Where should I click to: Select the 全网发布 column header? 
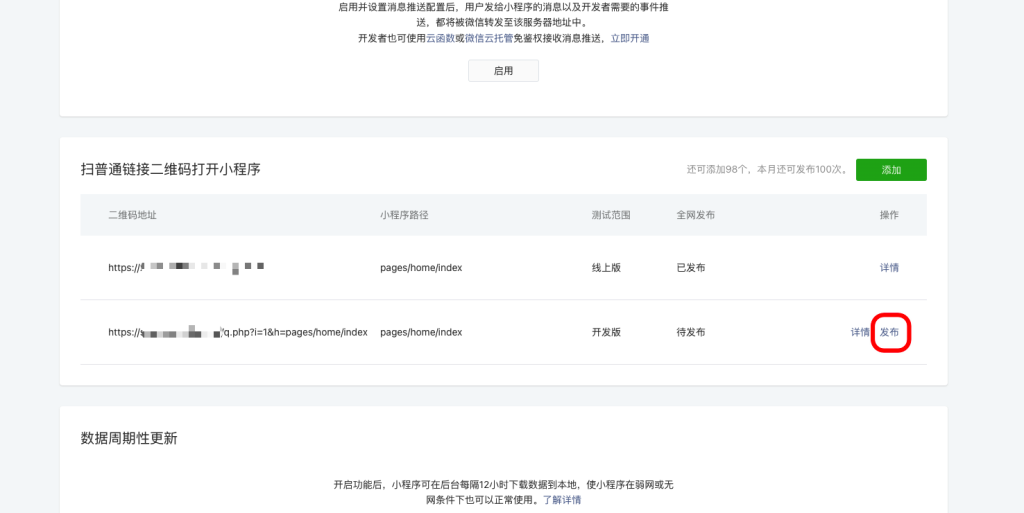695,215
